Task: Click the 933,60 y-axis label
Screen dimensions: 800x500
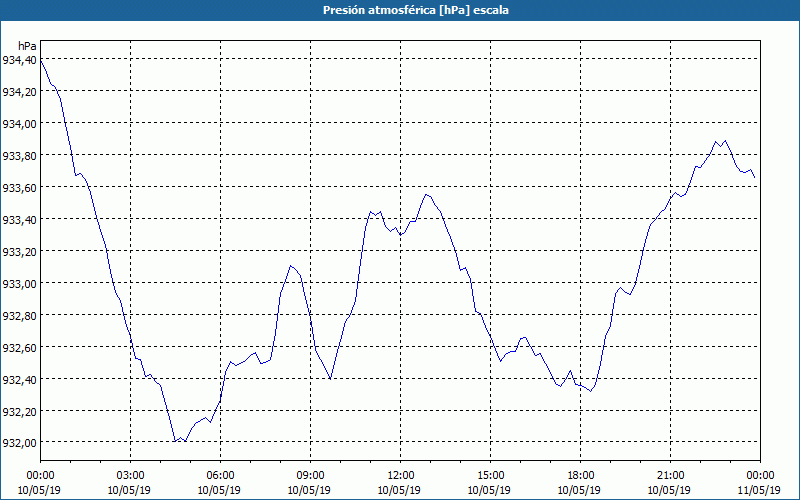Action: click(19, 188)
